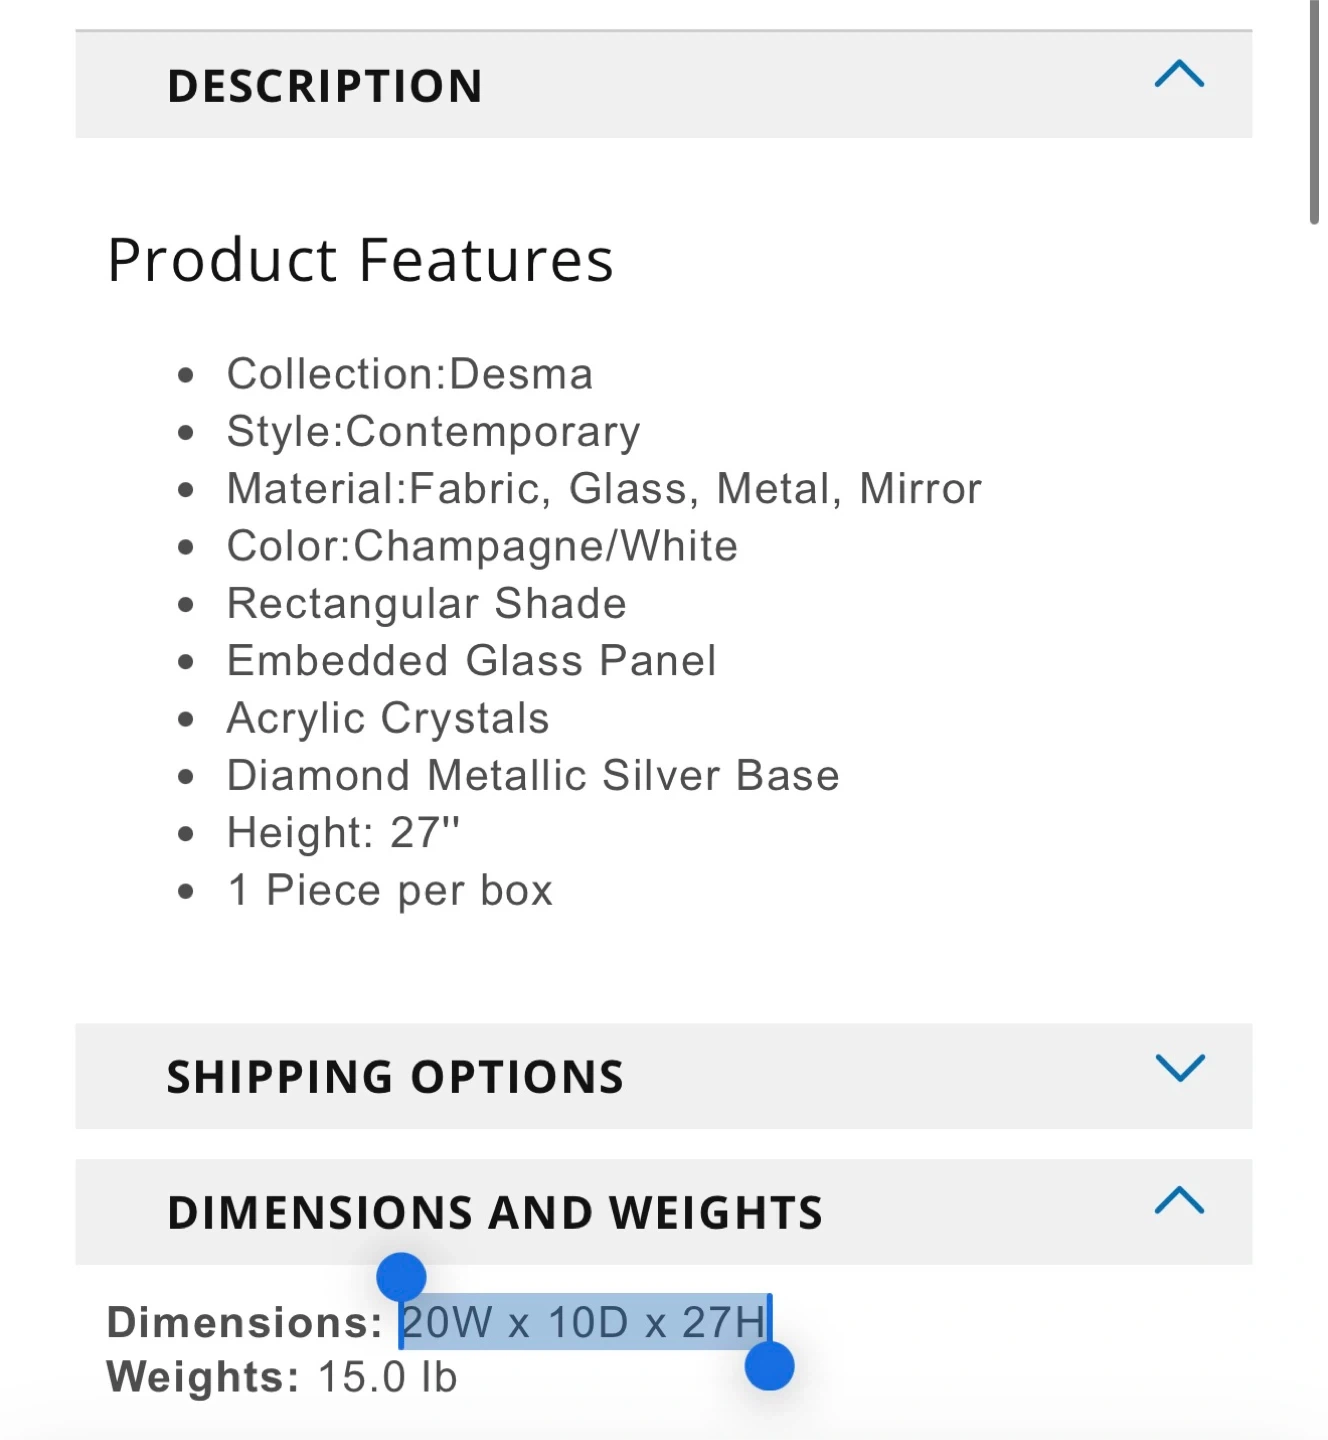Viewport: 1328px width, 1440px height.
Task: Click the Diamond Metallic Silver Base item
Action: [x=533, y=776]
